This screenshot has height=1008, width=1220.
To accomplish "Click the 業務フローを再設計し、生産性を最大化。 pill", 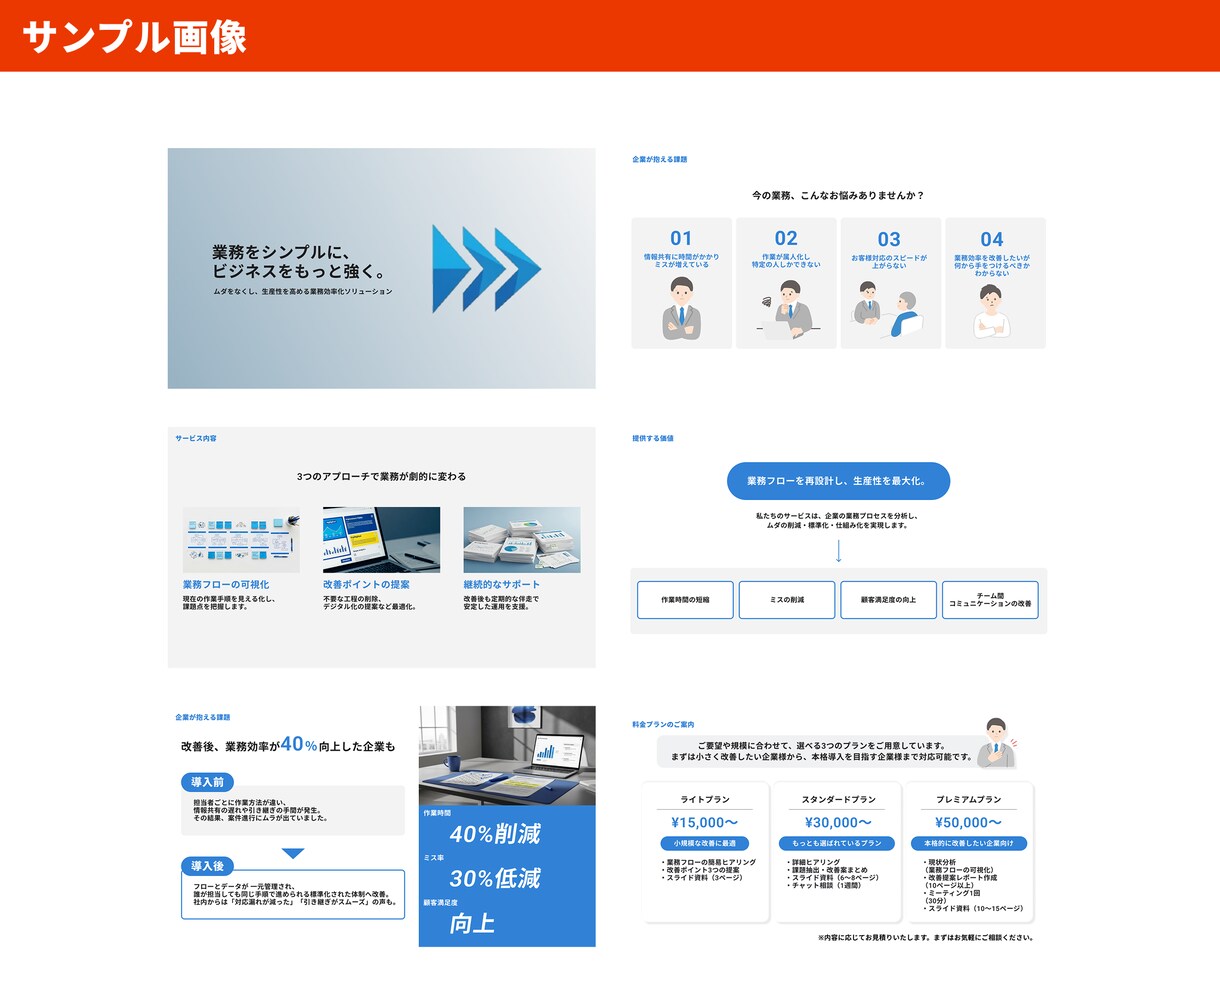I will [x=838, y=481].
